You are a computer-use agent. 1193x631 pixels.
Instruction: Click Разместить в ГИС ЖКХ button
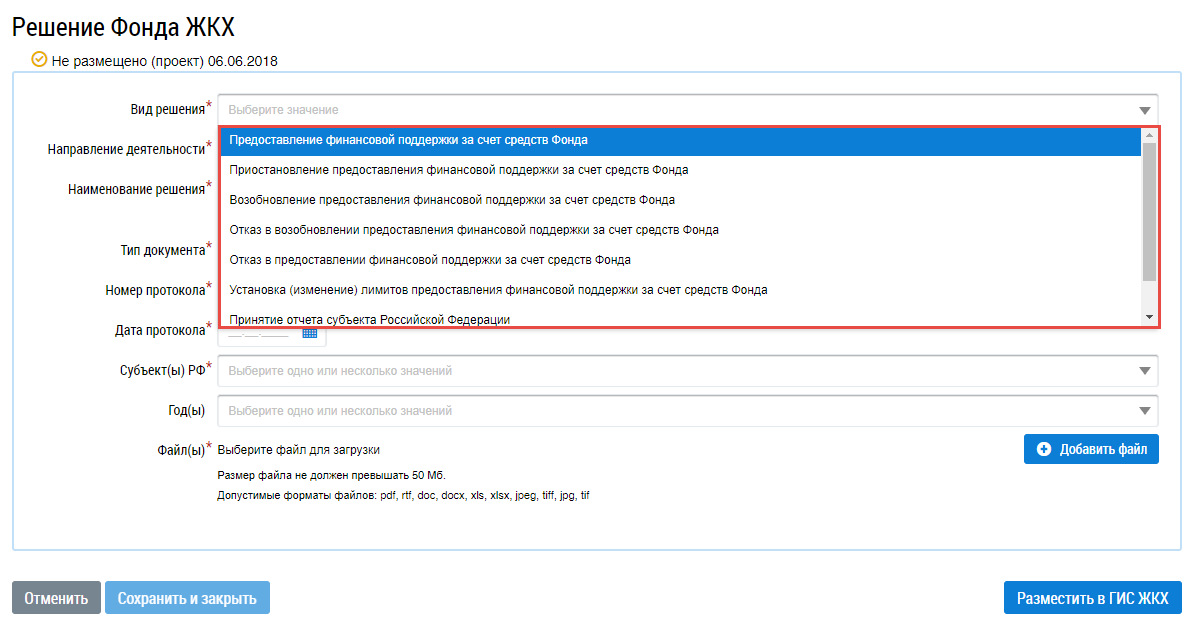pos(1092,598)
